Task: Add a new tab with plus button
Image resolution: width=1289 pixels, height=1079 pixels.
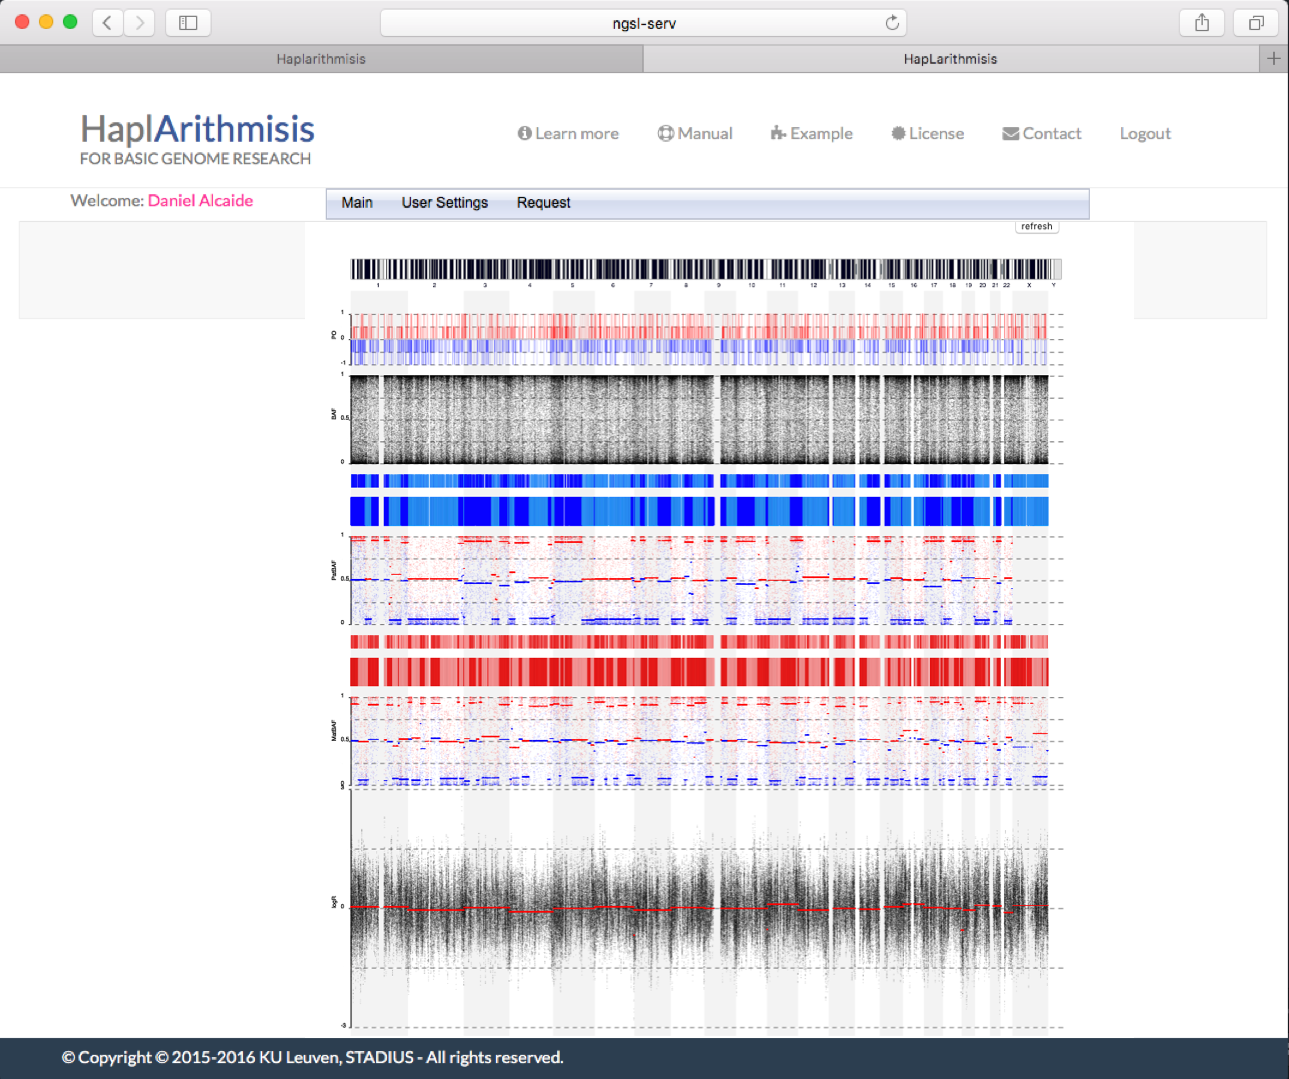Action: click(1273, 59)
